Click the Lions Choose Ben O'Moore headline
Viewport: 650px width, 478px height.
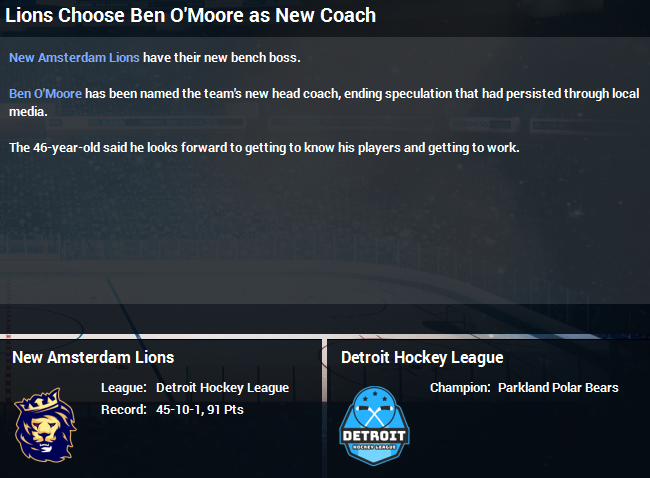(x=191, y=15)
